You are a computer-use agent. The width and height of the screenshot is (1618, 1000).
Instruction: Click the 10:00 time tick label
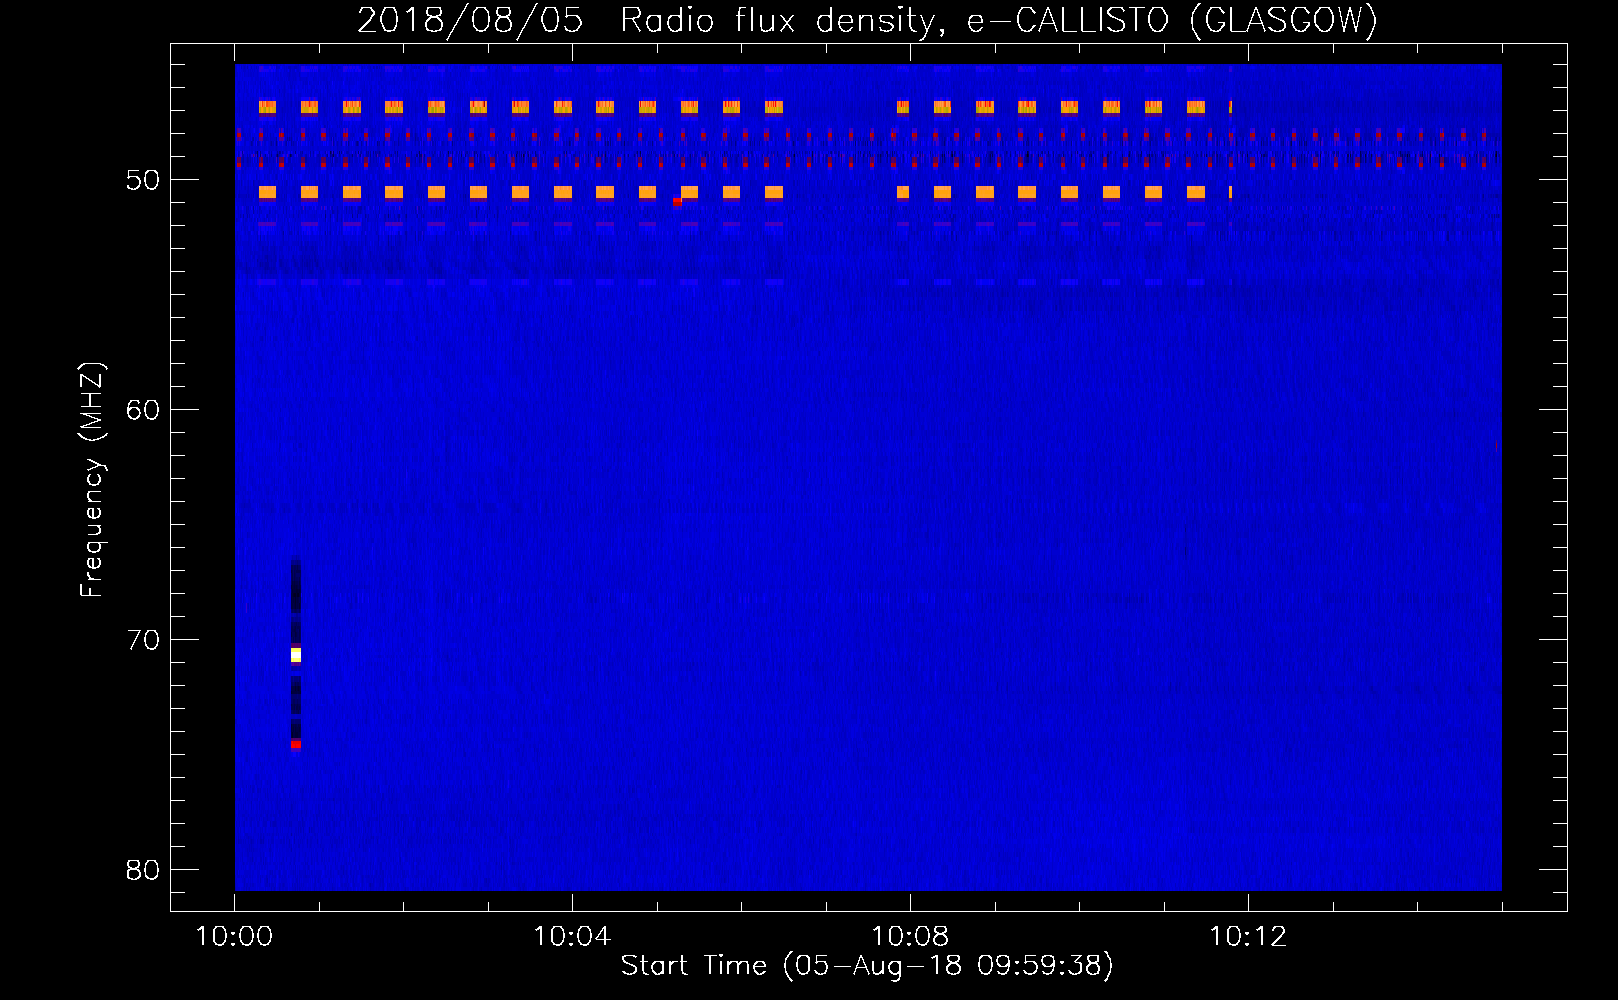coord(234,937)
